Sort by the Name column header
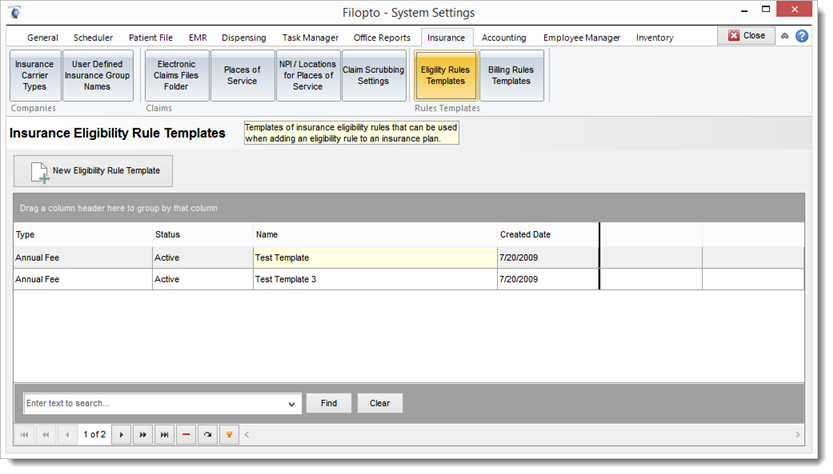 click(x=375, y=234)
